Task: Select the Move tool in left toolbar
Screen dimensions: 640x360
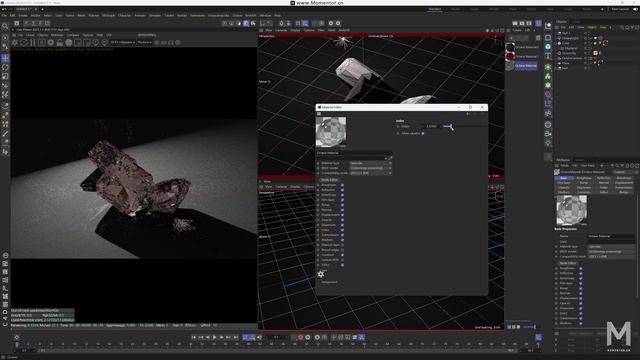Action: [5, 58]
